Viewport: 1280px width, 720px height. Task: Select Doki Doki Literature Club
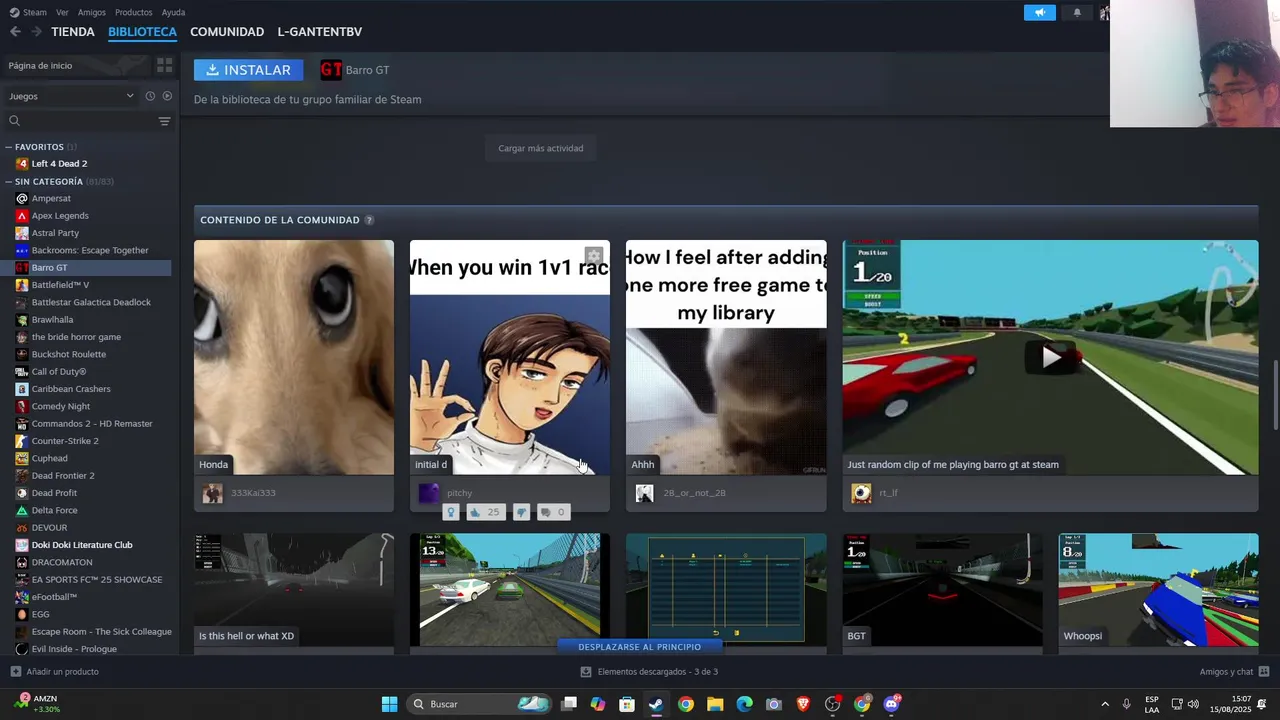[x=82, y=545]
